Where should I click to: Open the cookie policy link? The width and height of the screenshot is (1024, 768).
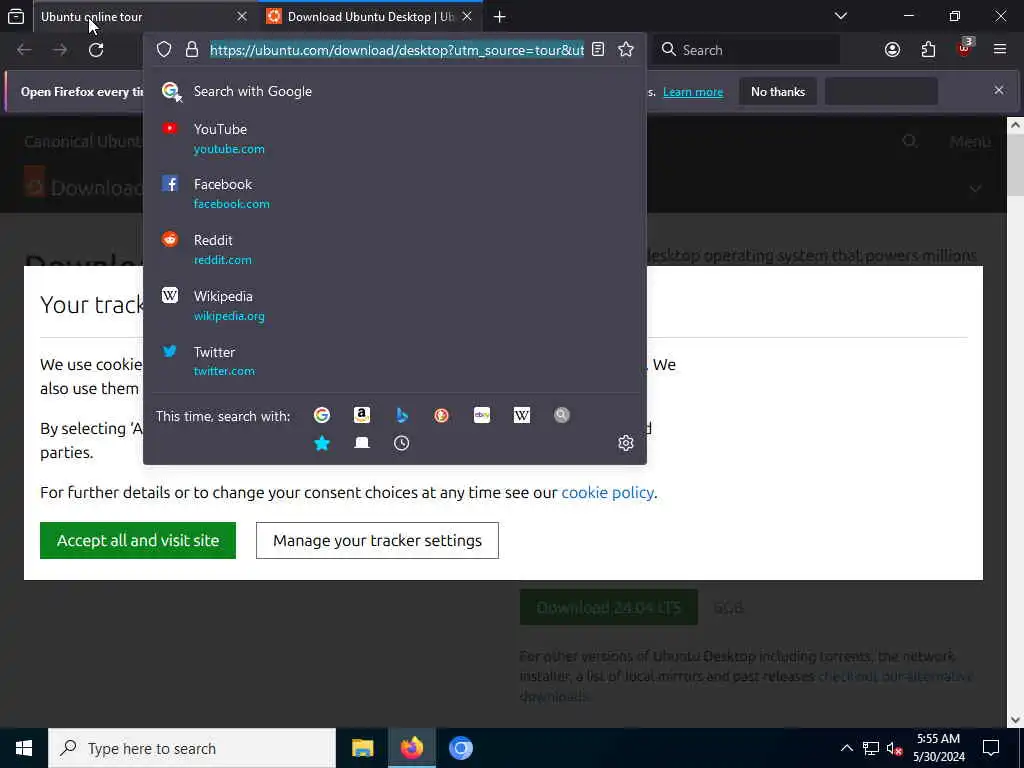tap(607, 492)
